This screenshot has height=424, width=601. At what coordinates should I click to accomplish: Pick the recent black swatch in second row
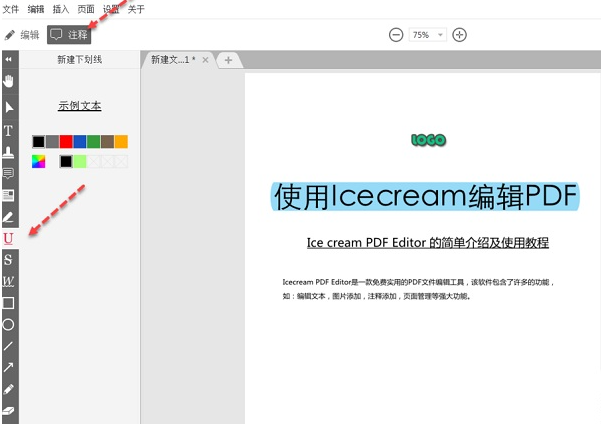[66, 161]
